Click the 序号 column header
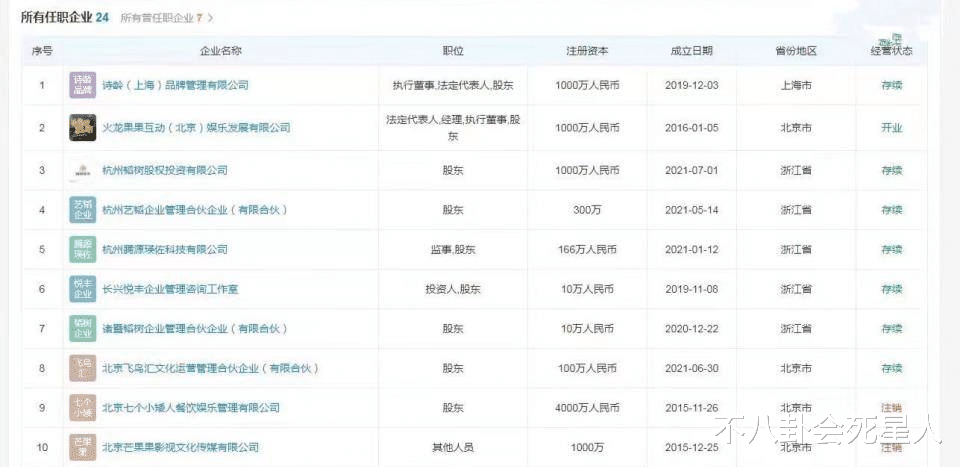 tap(42, 51)
